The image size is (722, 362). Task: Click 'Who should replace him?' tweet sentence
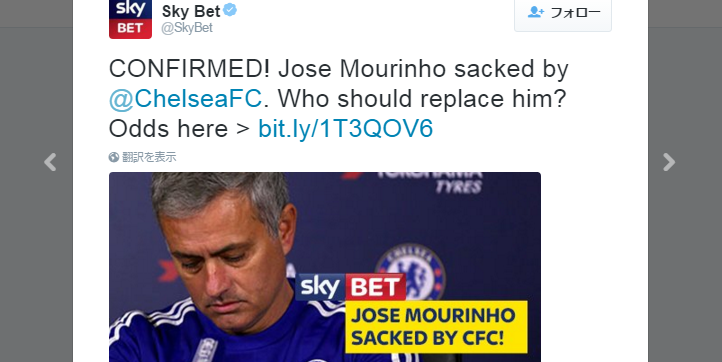[422, 99]
